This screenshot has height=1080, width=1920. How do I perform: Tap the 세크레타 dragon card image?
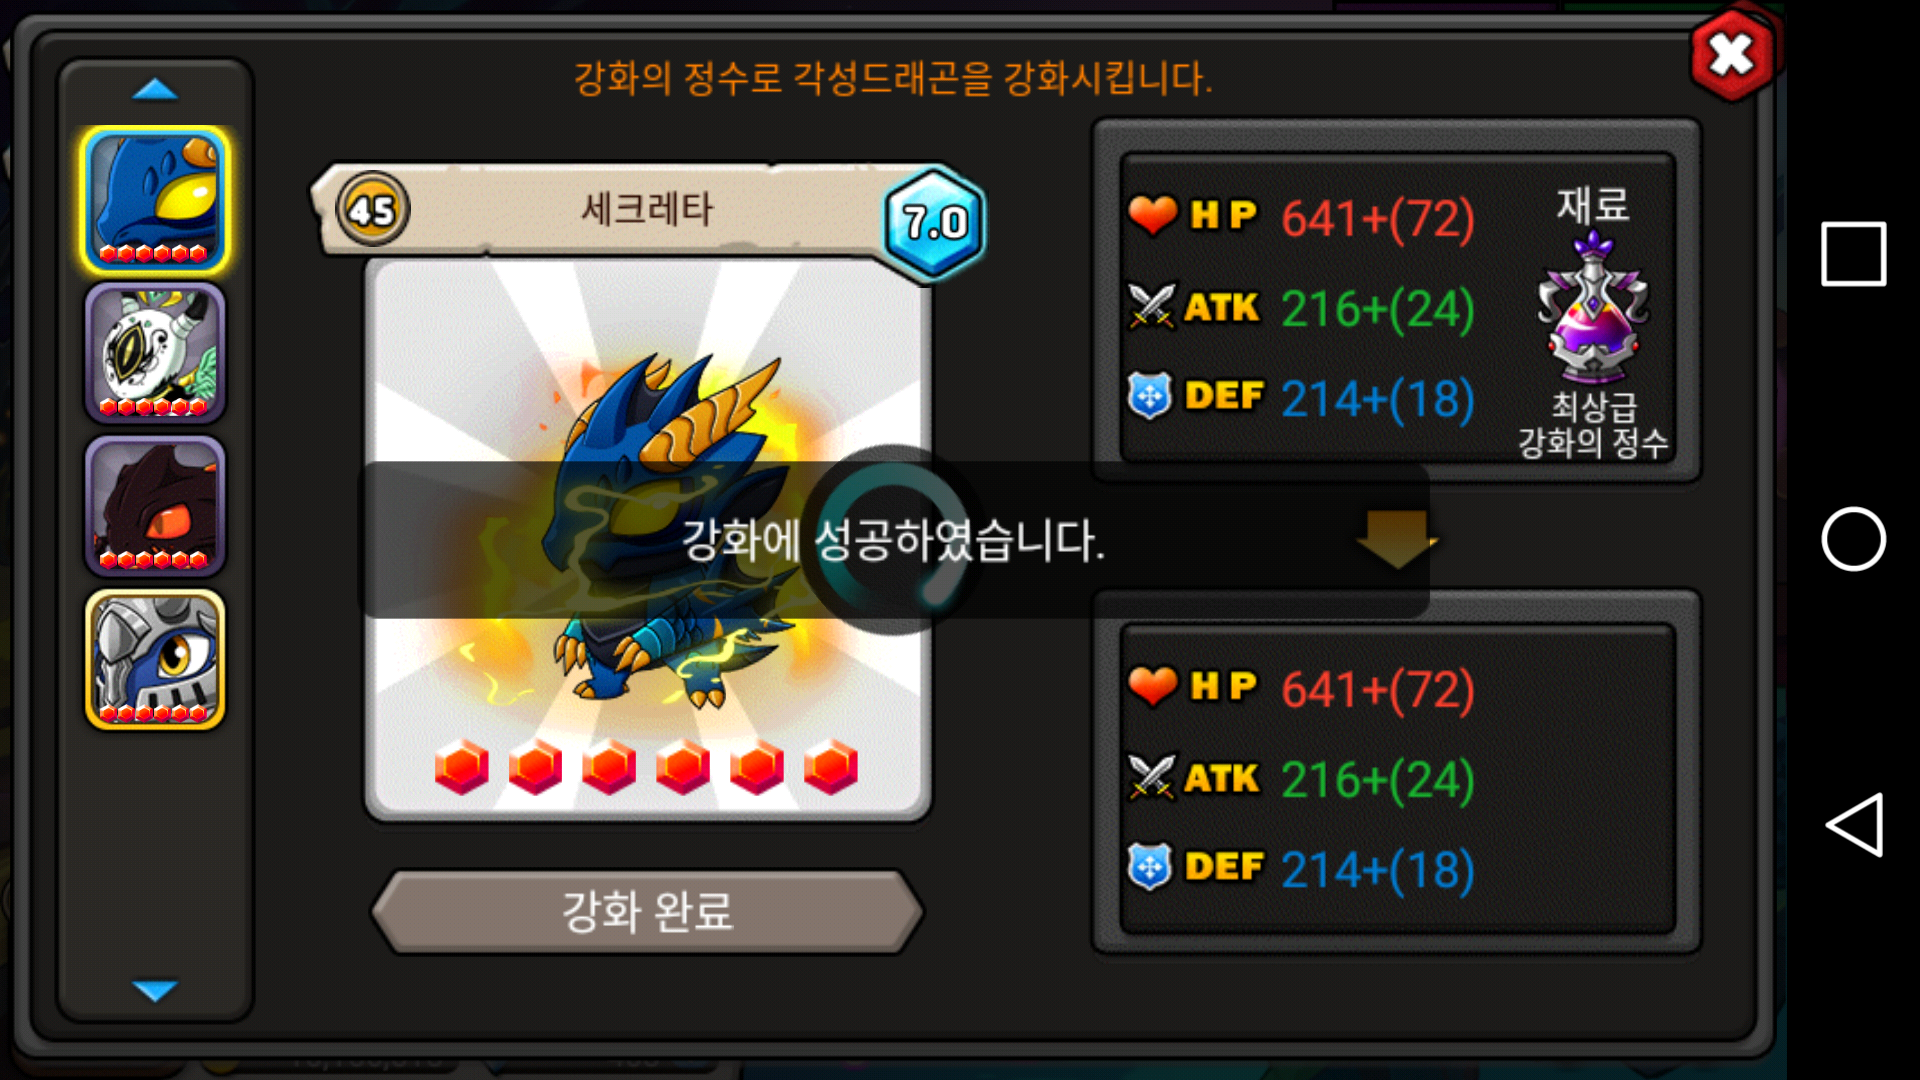pyautogui.click(x=648, y=540)
